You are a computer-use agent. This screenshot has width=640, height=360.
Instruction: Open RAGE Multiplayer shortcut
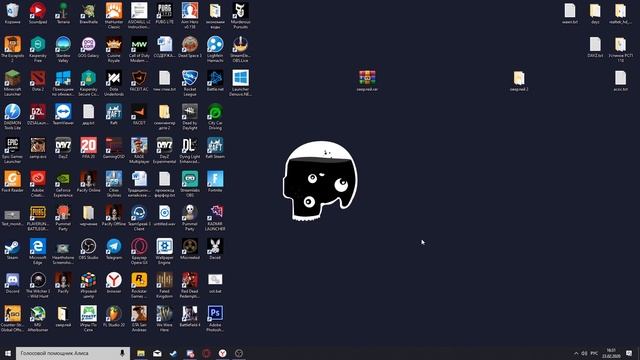pos(139,151)
